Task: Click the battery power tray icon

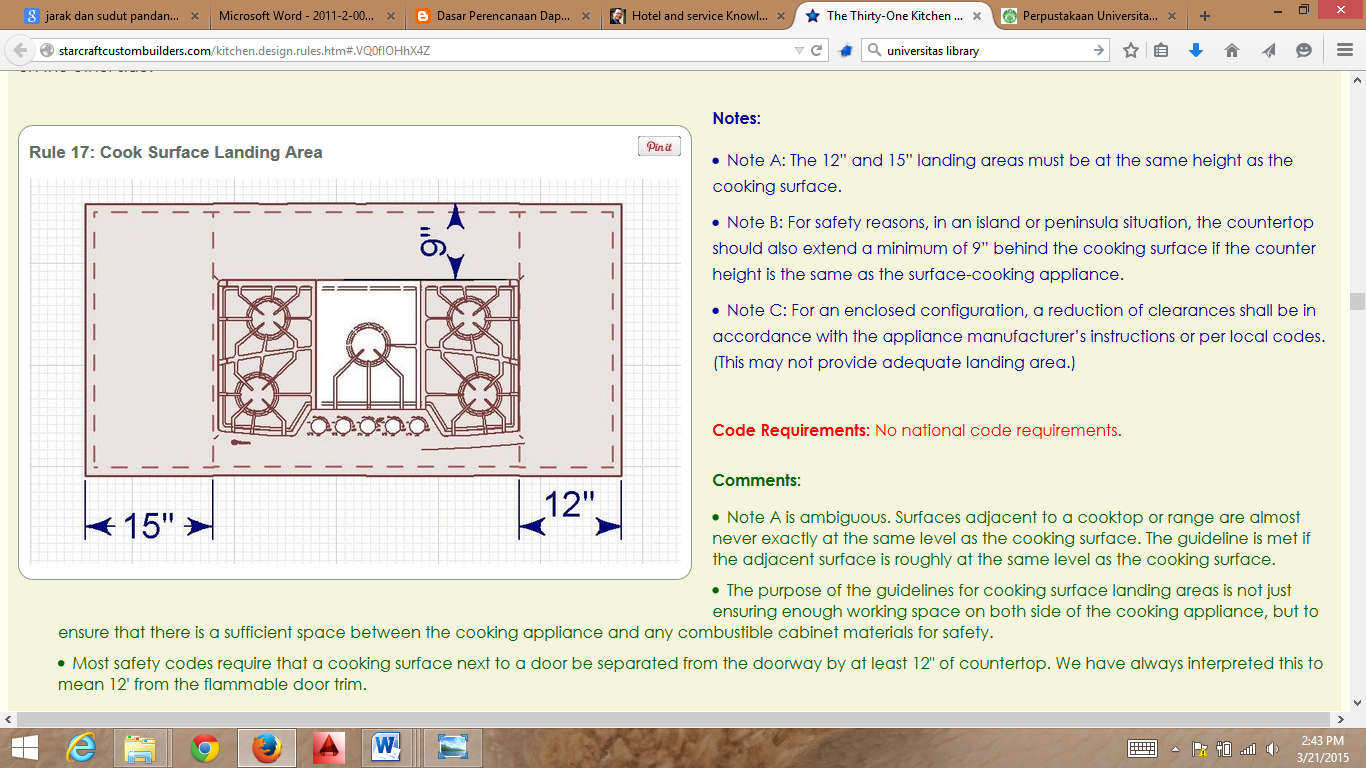Action: 1224,748
